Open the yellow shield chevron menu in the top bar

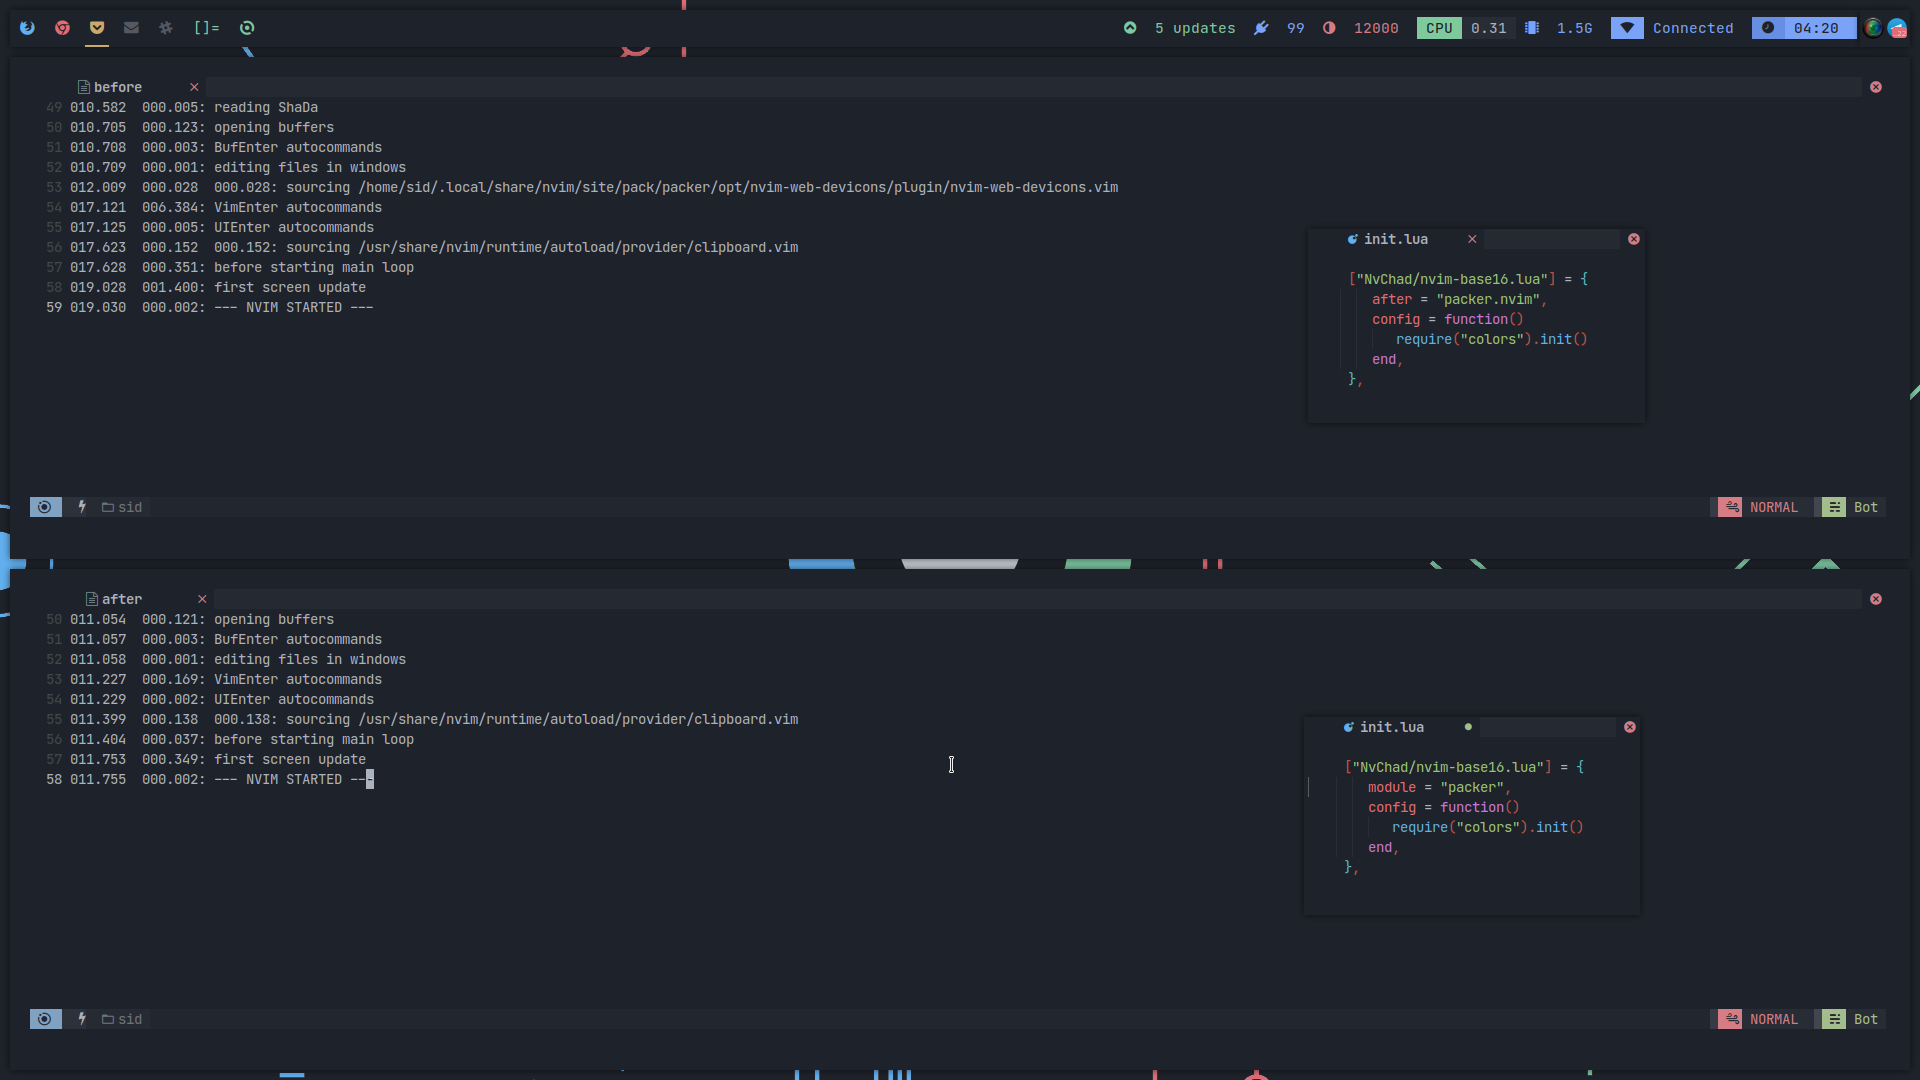[x=97, y=28]
